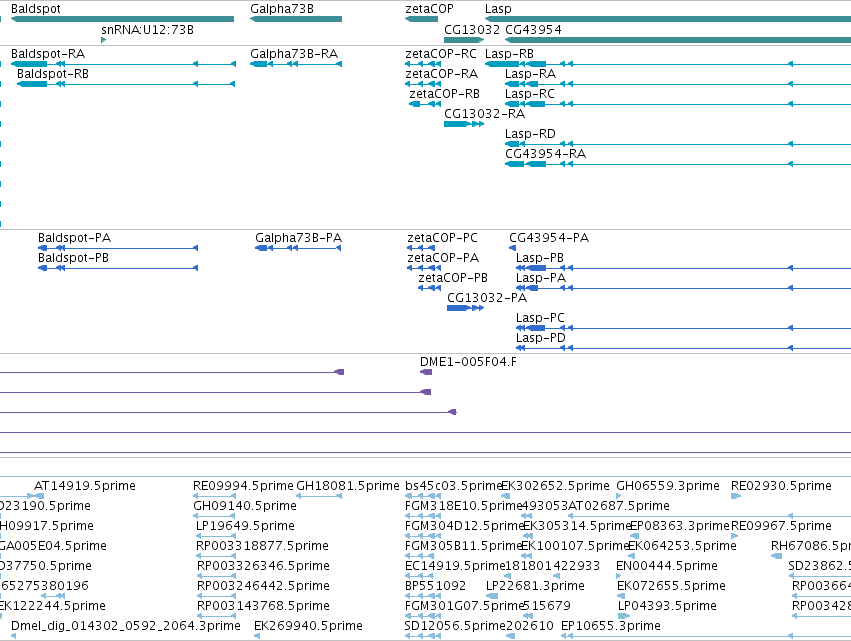This screenshot has height=641, width=851.
Task: Click the RE09967.5prime EST label
Action: coord(782,526)
